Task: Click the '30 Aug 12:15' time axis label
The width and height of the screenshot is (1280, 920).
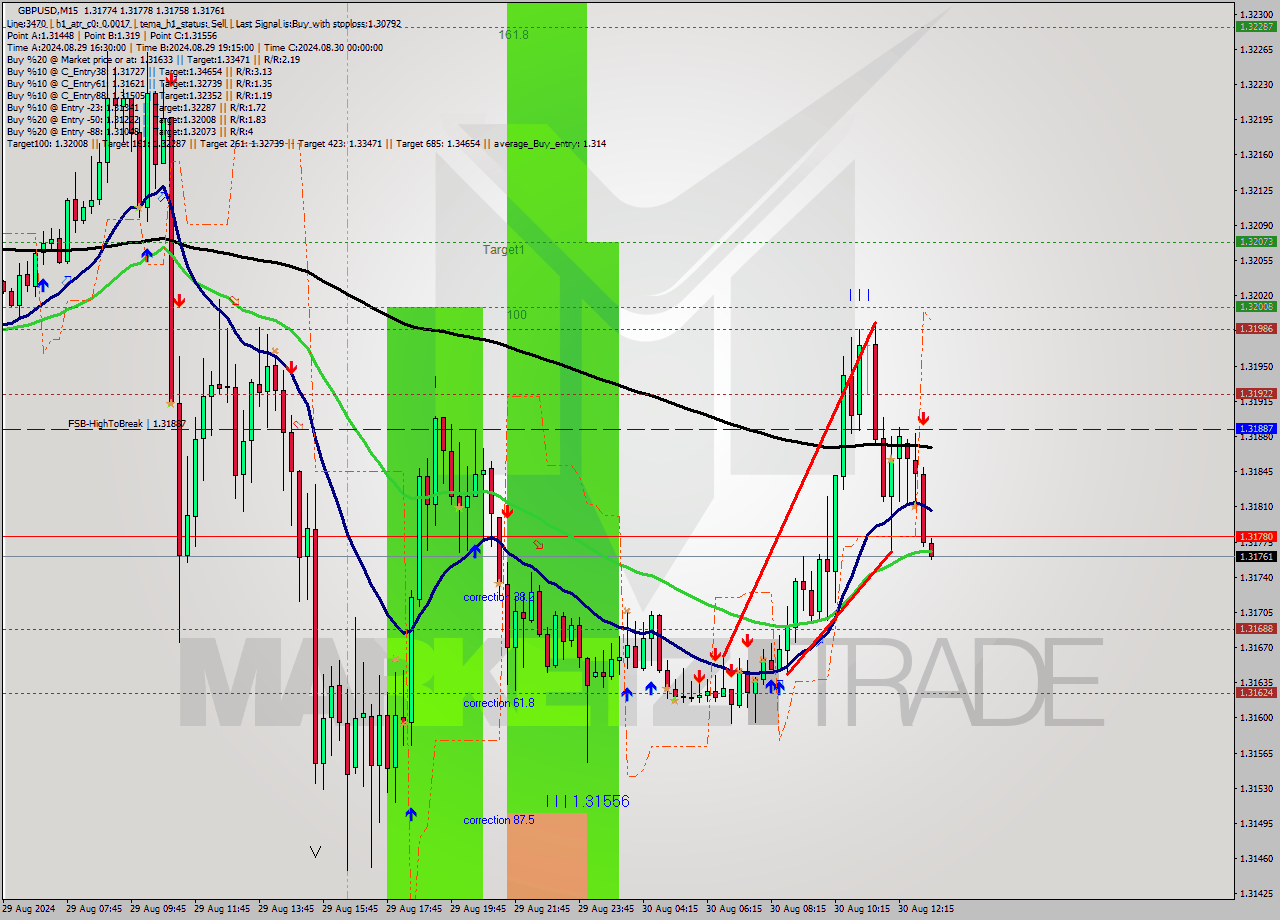Action: [x=926, y=909]
